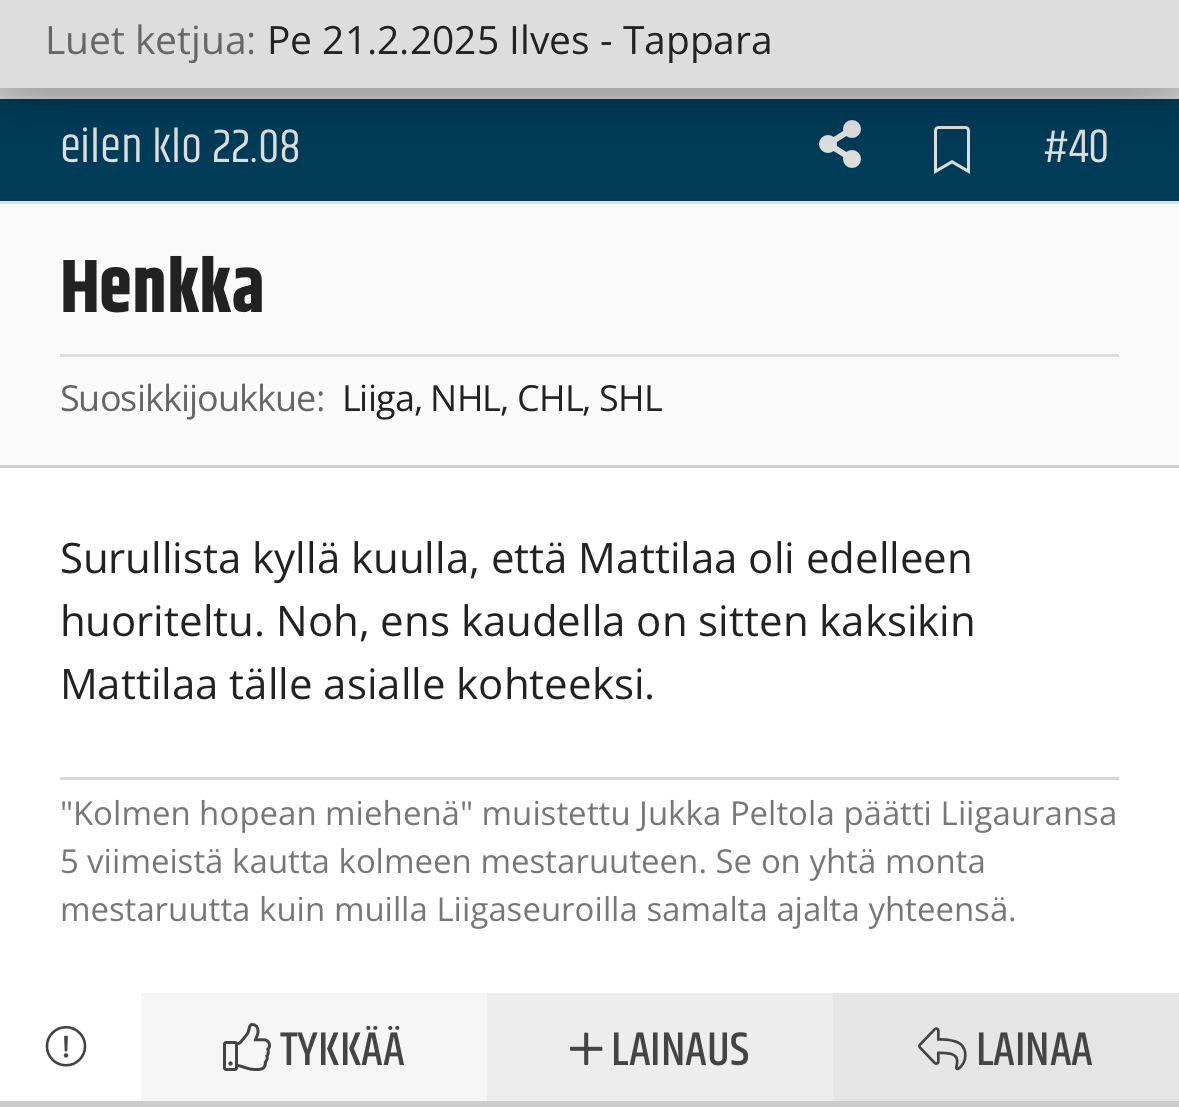
Task: Open Henkka's user profile
Action: 162,286
